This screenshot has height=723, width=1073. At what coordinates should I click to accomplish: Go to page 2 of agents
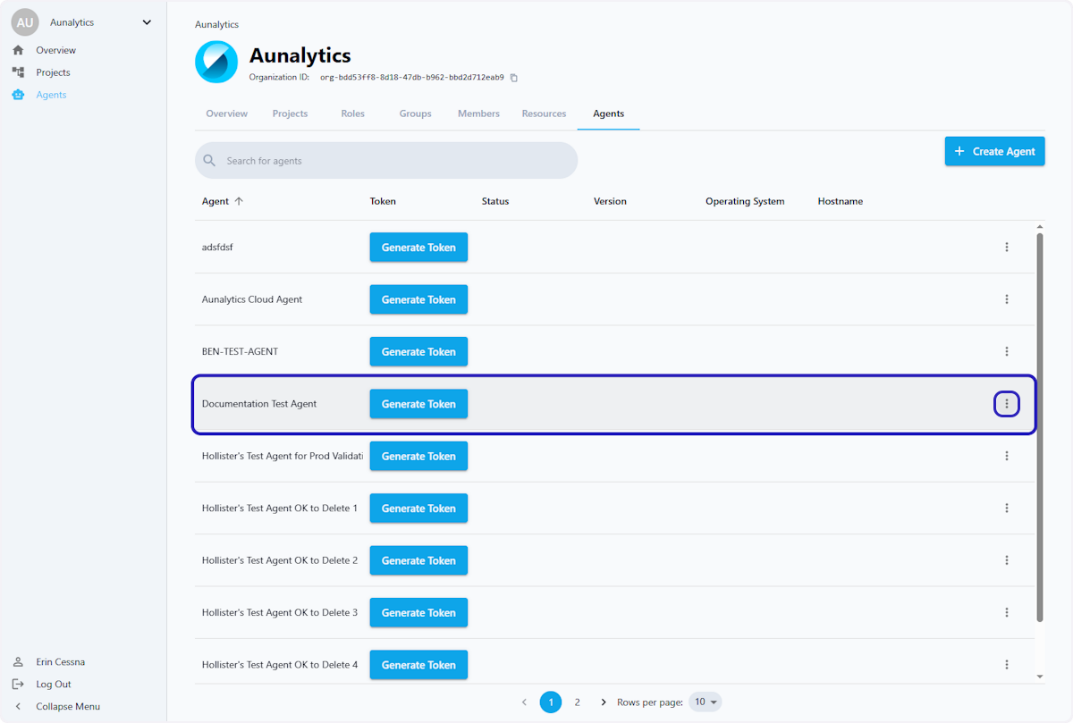coord(577,702)
